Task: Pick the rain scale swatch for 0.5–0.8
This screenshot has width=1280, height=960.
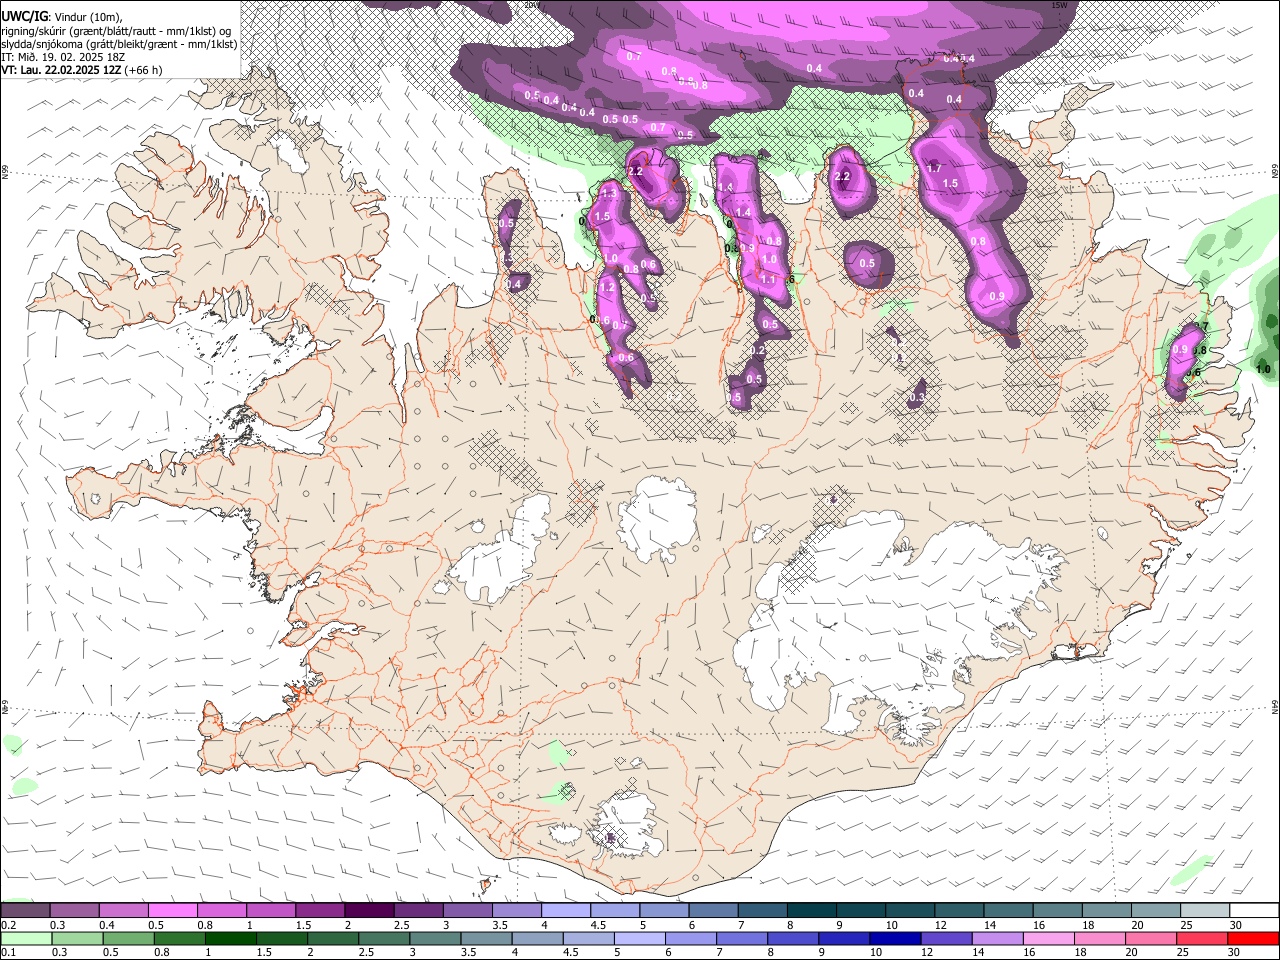Action: coord(128,938)
